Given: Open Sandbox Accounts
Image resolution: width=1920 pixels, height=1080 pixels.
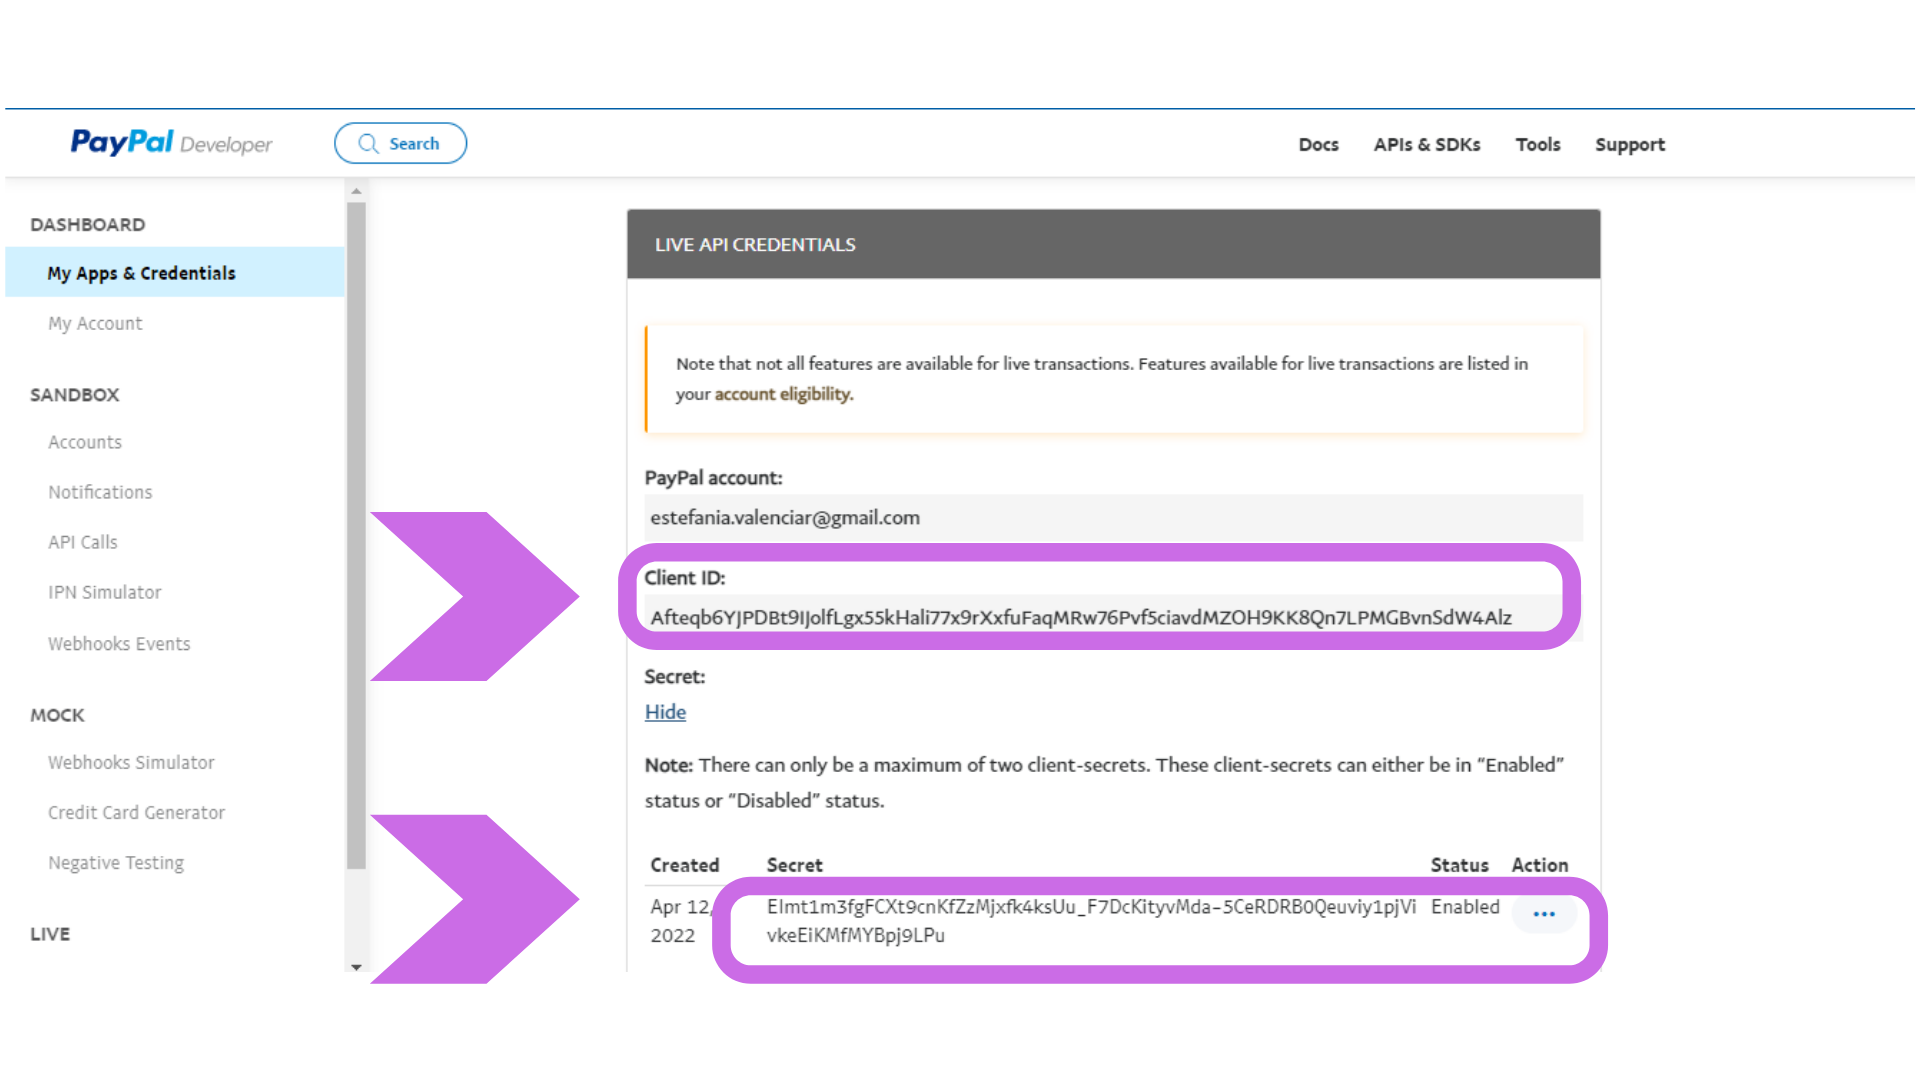Looking at the screenshot, I should 85,442.
